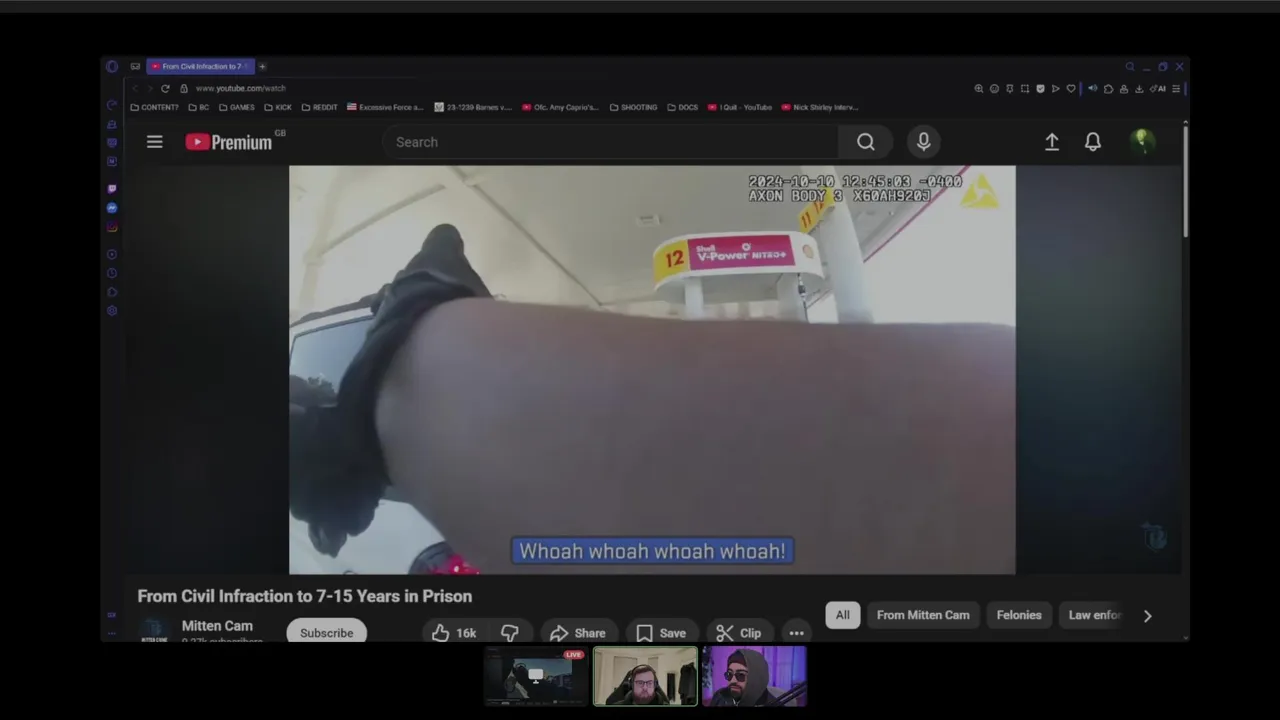Screen dimensions: 1280x720
Task: Open the upload/create video icon
Action: tap(1052, 142)
